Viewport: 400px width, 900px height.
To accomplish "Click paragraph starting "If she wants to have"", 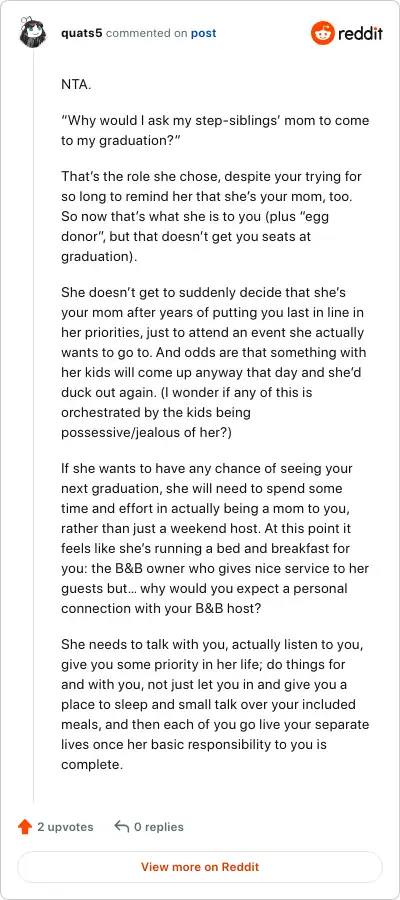I will [215, 538].
